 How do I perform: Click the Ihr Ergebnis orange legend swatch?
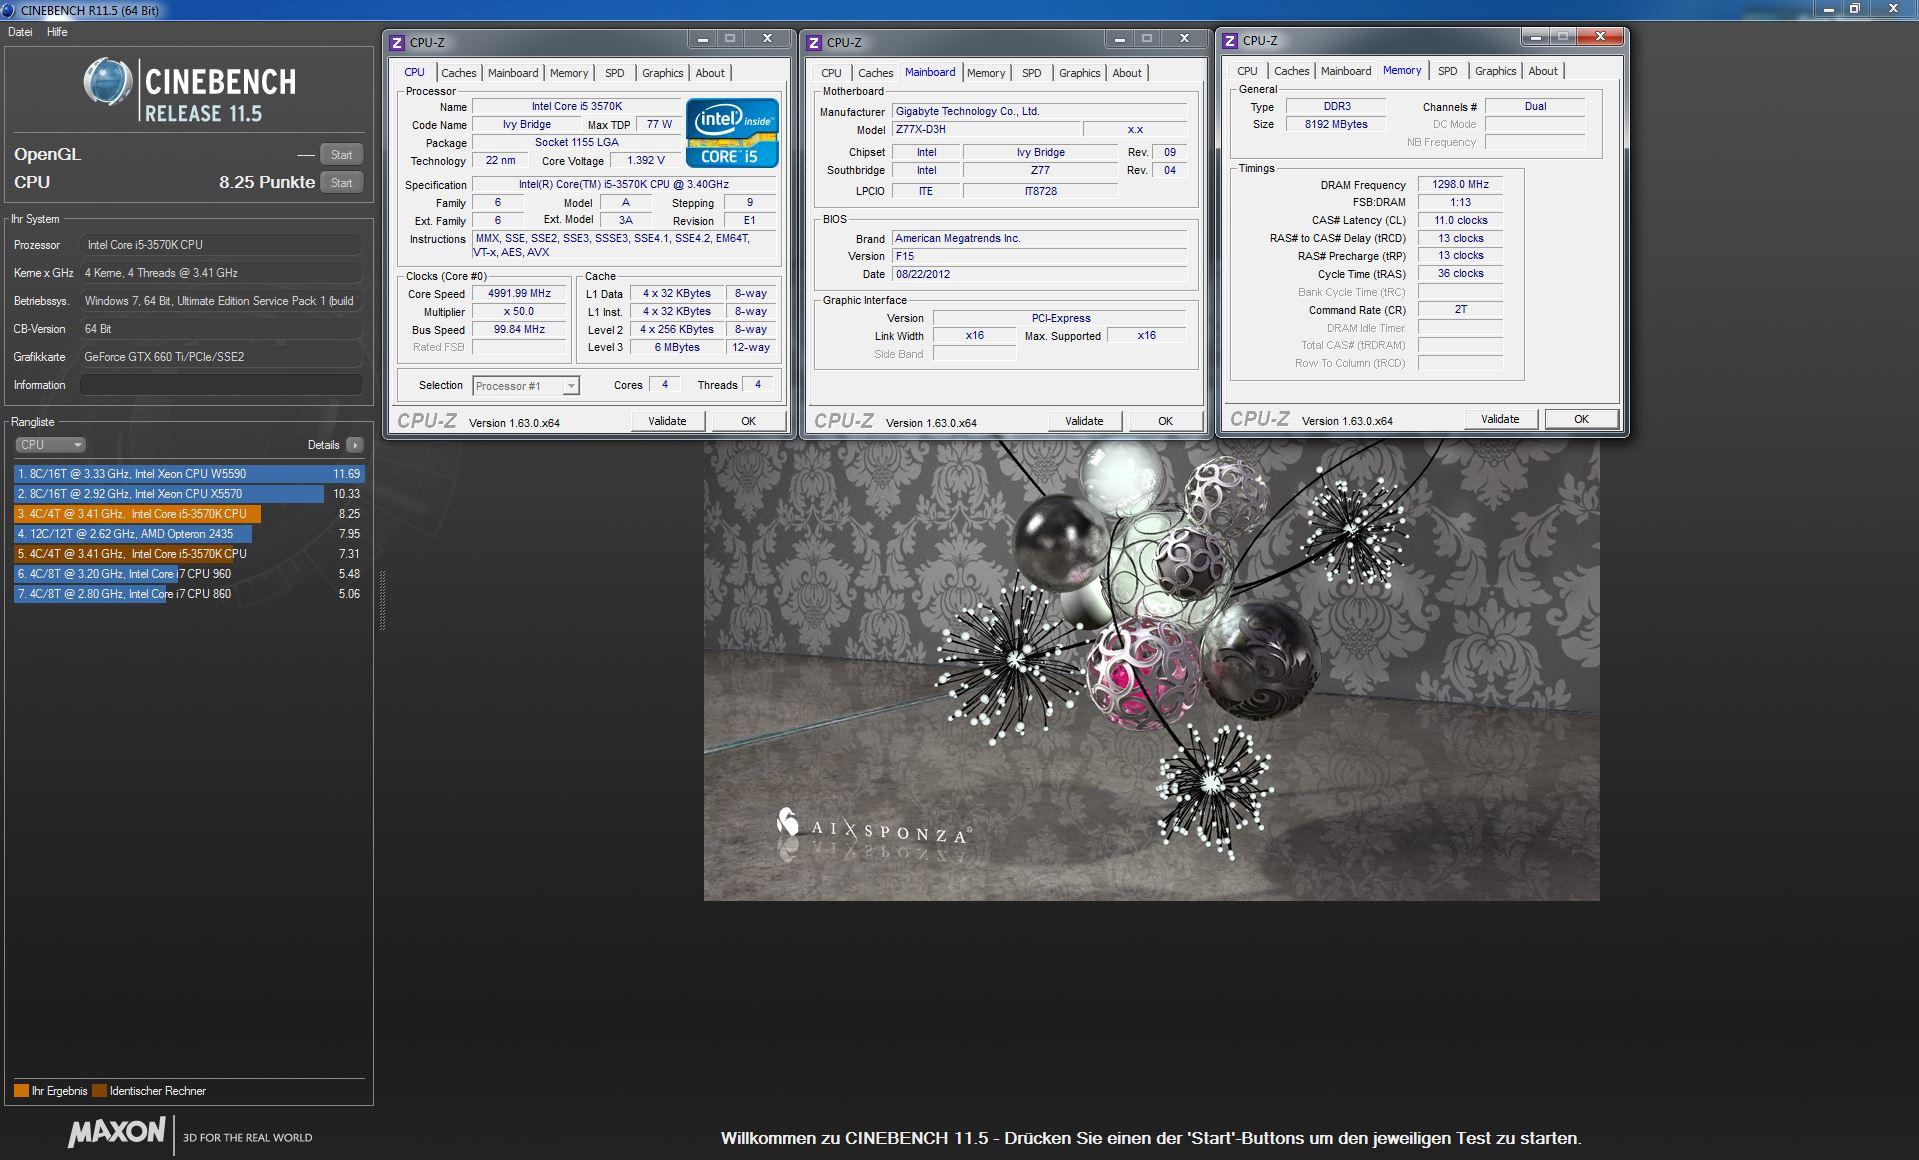click(21, 1091)
